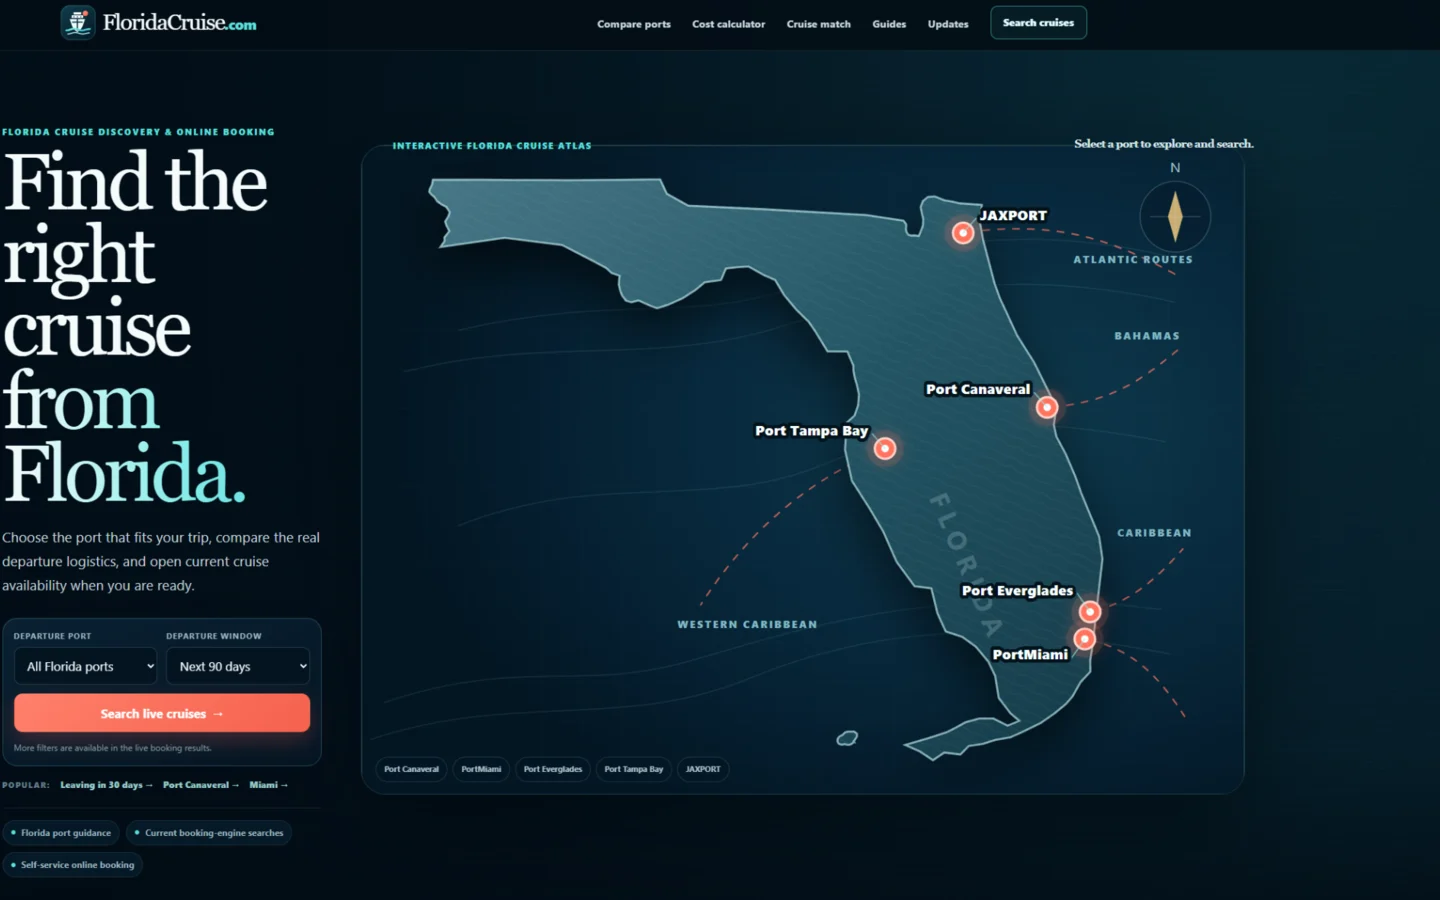
Task: Click the CARIBBEAN route label
Action: (1154, 533)
